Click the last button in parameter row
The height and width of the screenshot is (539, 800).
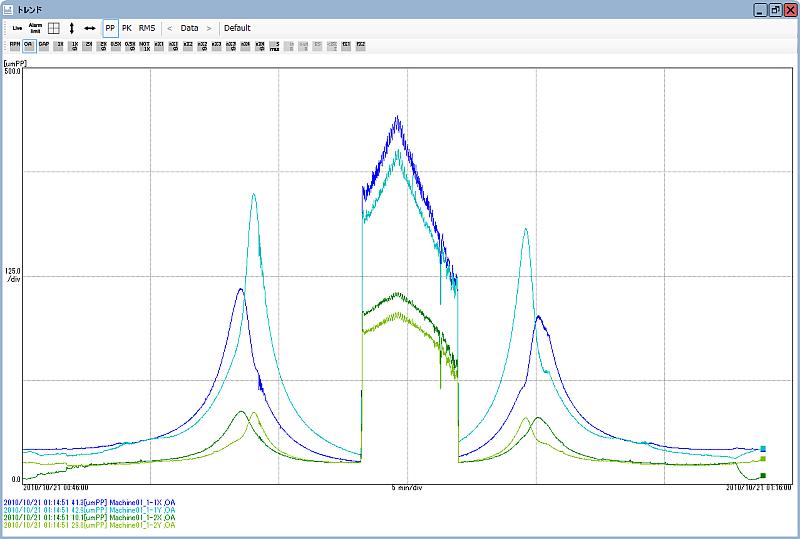[361, 46]
